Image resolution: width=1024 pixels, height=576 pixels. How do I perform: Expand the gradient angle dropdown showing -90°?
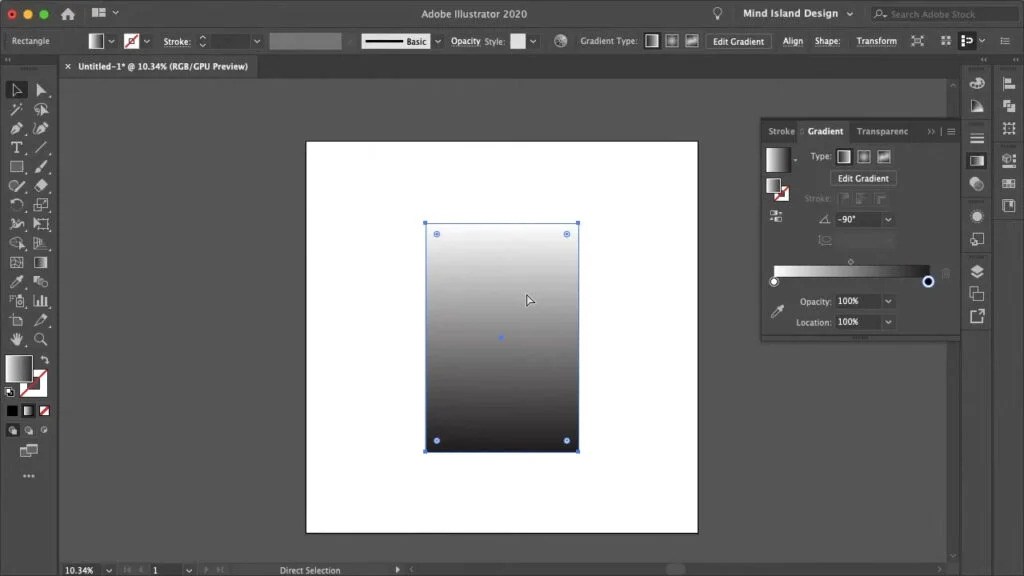(x=888, y=220)
